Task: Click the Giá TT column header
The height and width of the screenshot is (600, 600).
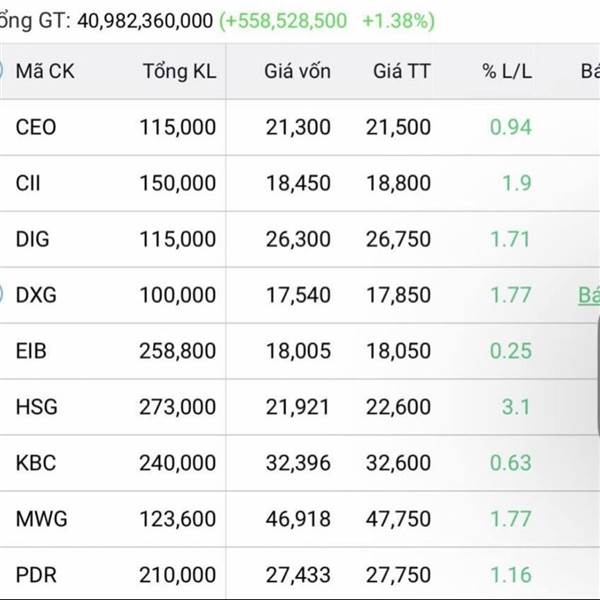Action: [402, 71]
